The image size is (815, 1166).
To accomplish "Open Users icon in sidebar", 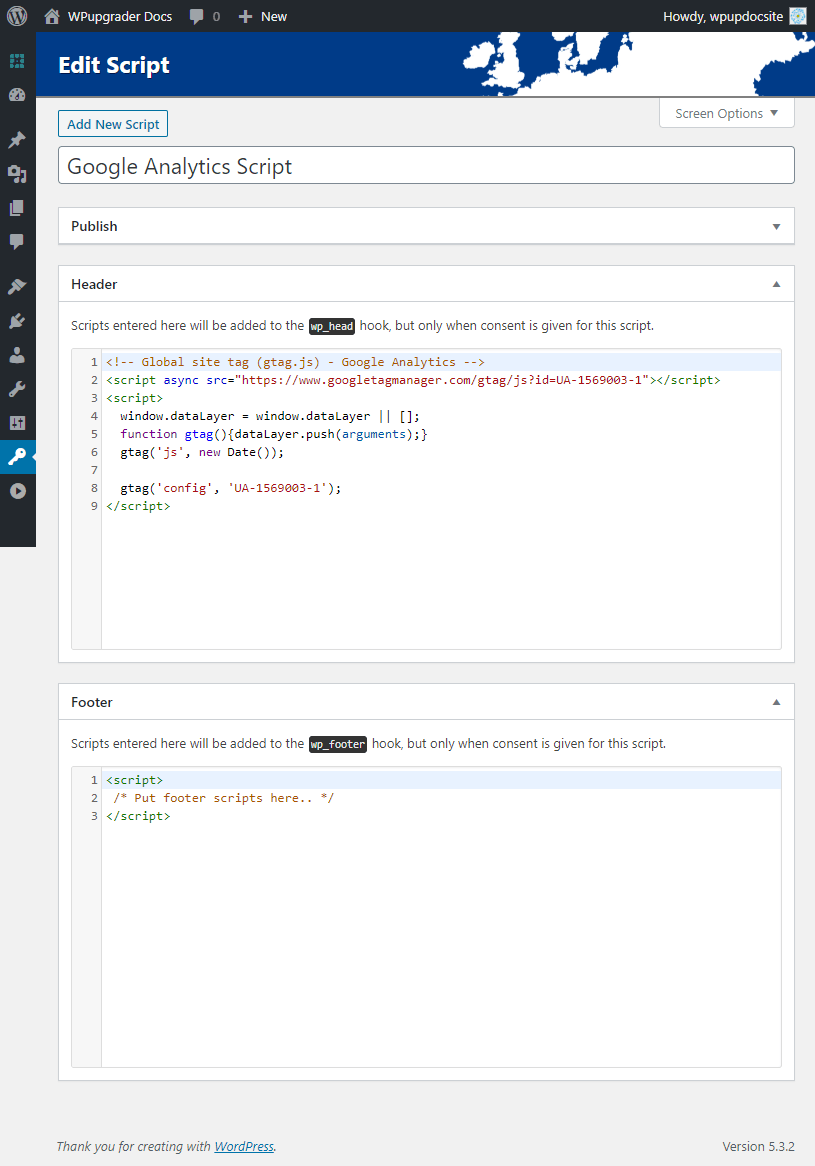I will point(17,355).
